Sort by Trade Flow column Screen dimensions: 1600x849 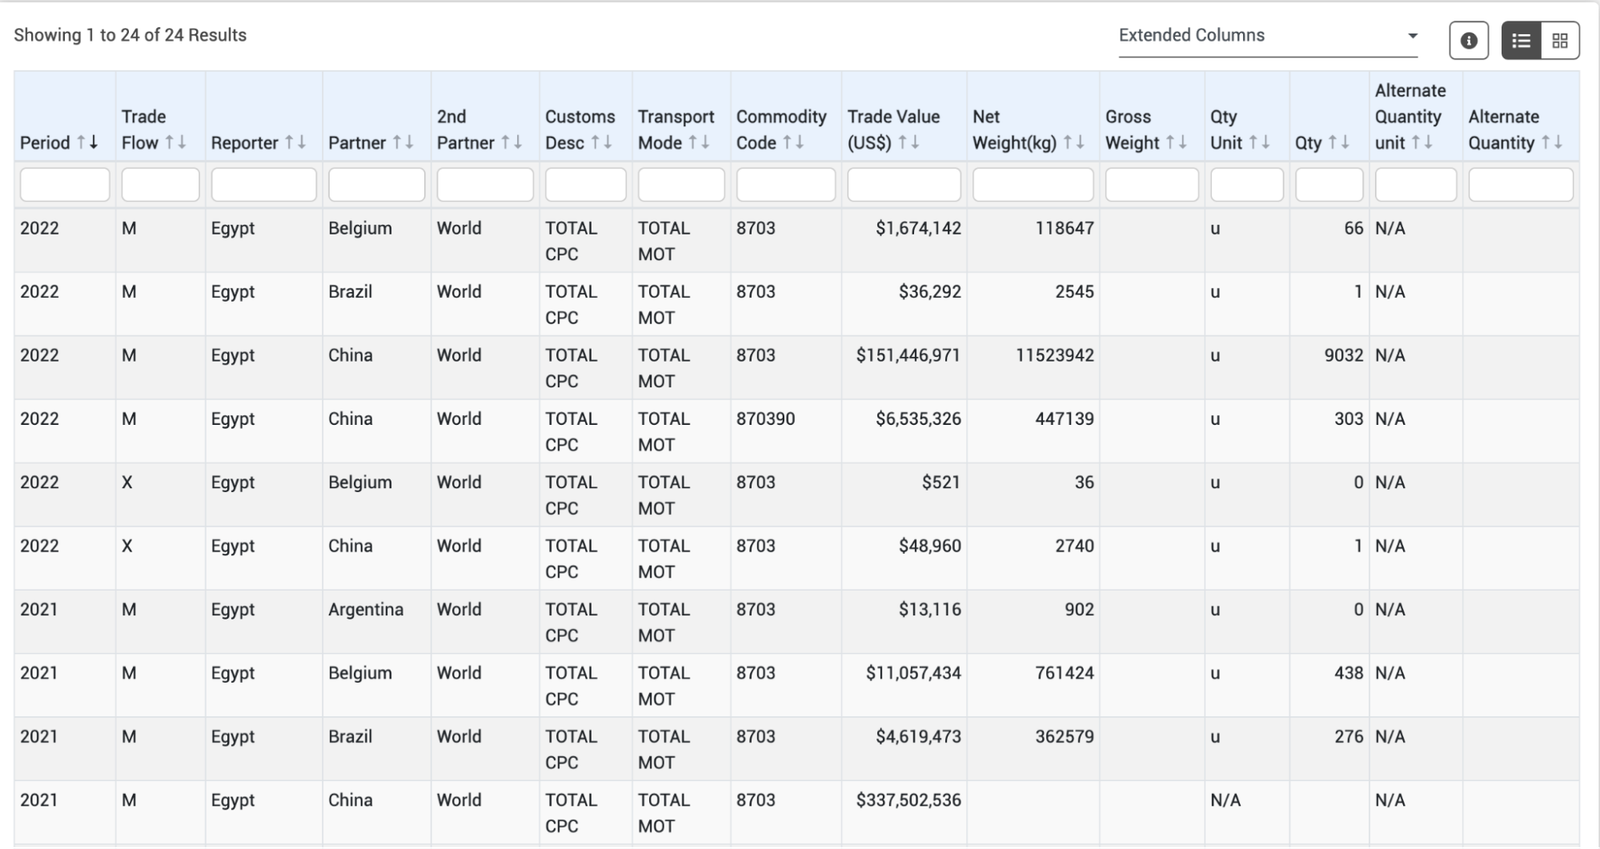pyautogui.click(x=176, y=143)
